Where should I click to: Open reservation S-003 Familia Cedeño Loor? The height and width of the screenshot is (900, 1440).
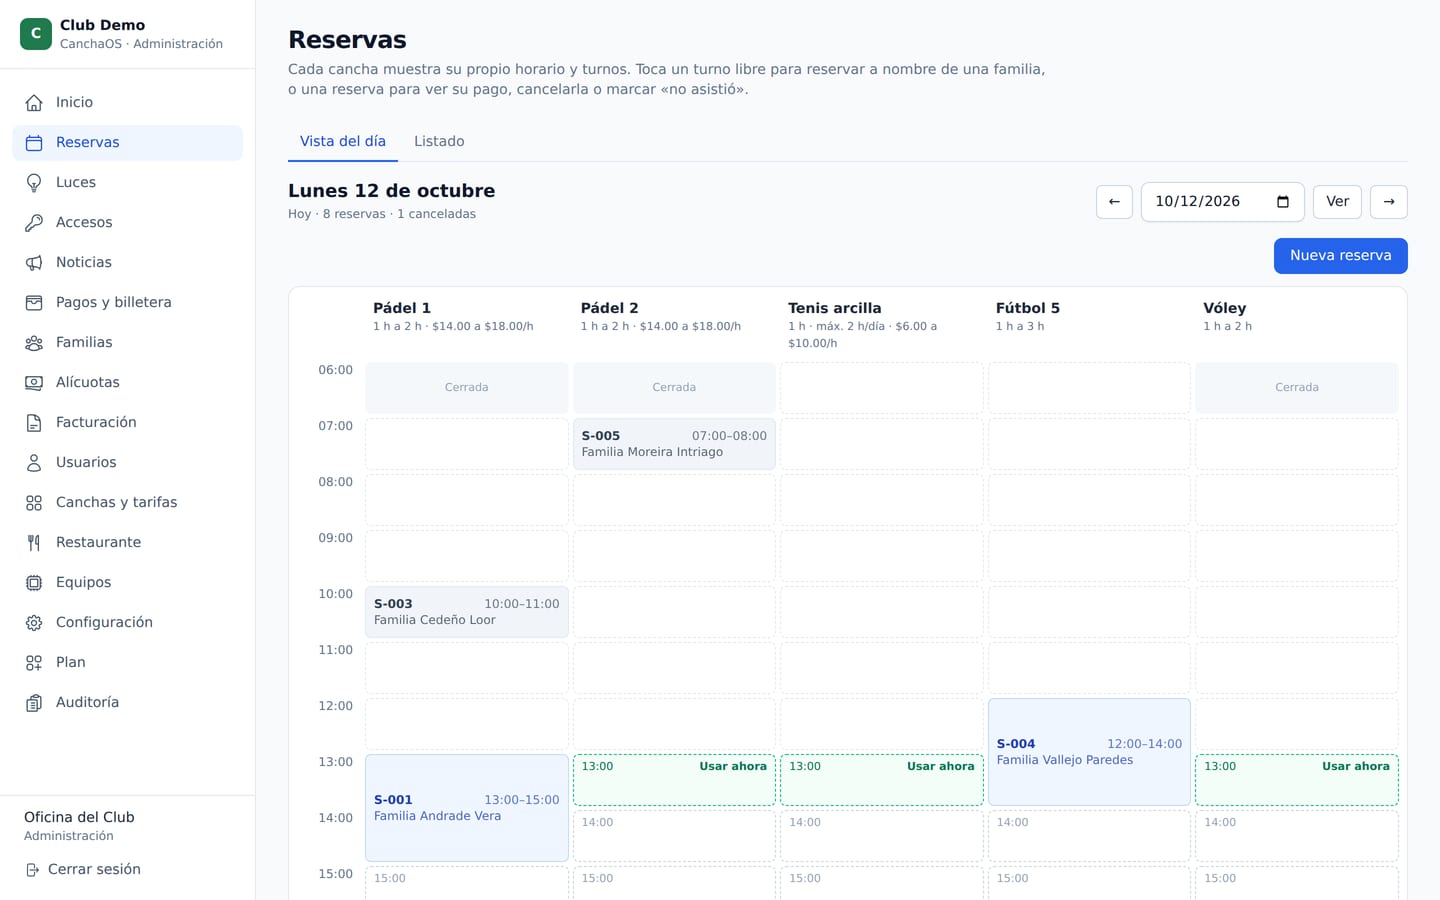point(467,612)
